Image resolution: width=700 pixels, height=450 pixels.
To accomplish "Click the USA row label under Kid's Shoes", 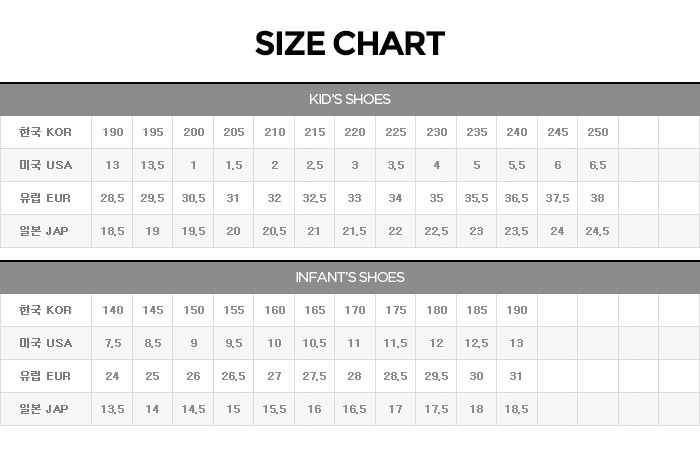I will 45,165.
